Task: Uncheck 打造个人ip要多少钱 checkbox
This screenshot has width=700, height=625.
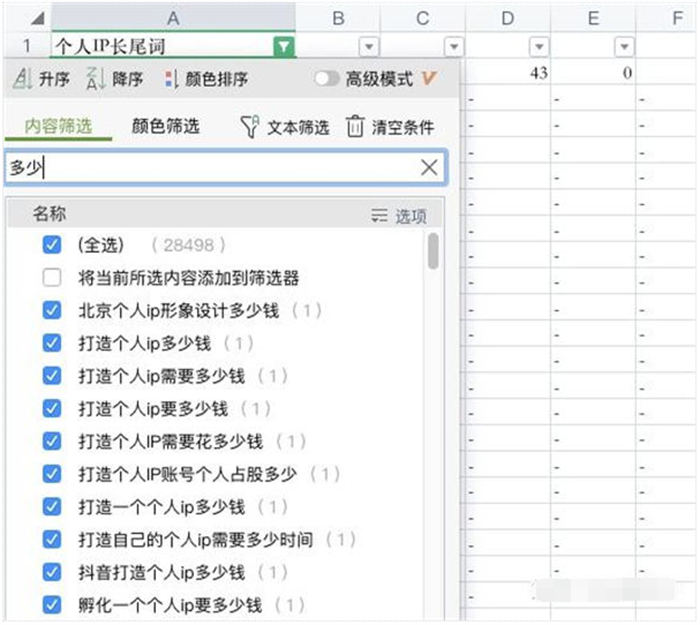Action: click(52, 408)
